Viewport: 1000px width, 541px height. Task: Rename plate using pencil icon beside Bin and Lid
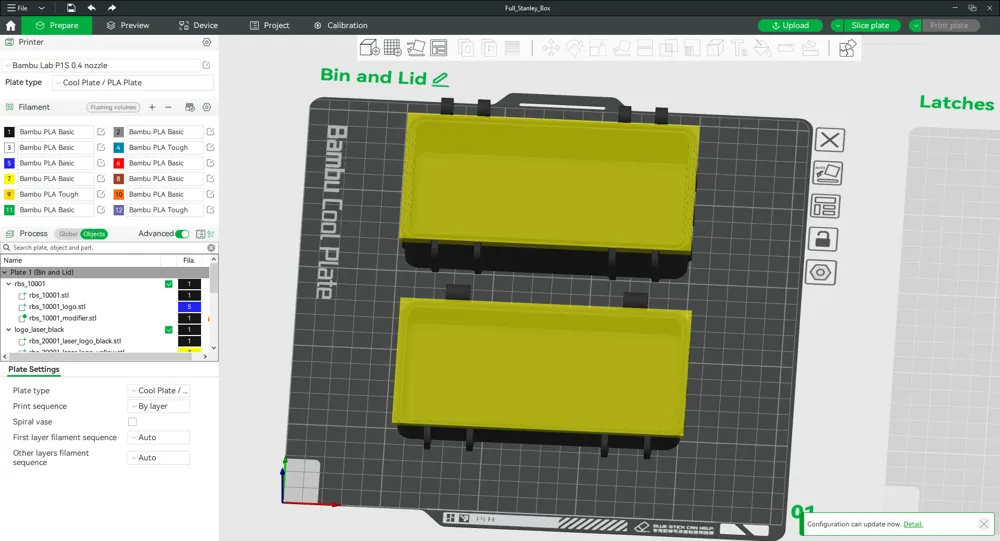coord(440,79)
